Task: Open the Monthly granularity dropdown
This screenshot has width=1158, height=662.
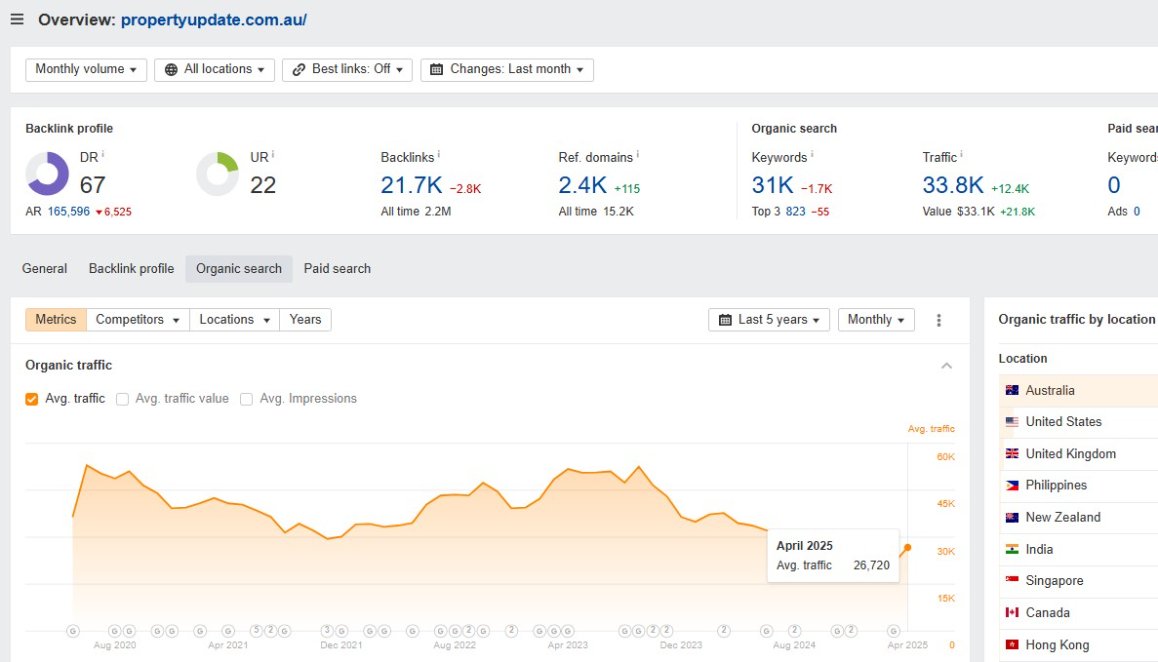Action: pyautogui.click(x=876, y=320)
